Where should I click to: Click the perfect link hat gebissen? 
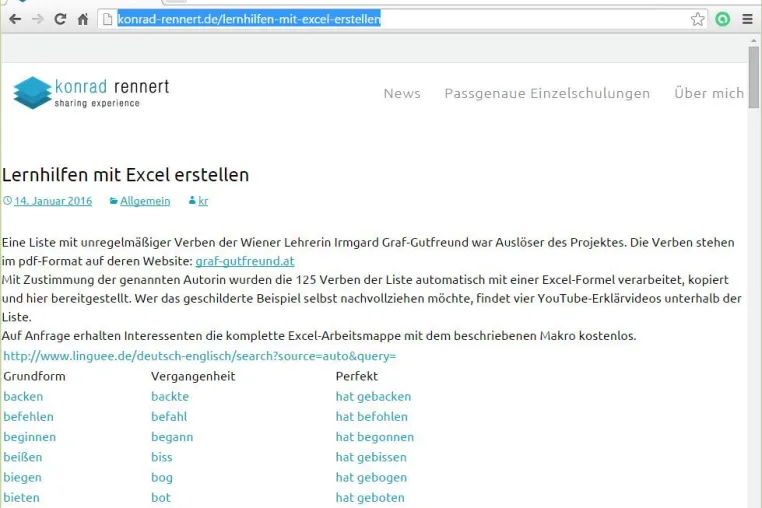(x=371, y=457)
